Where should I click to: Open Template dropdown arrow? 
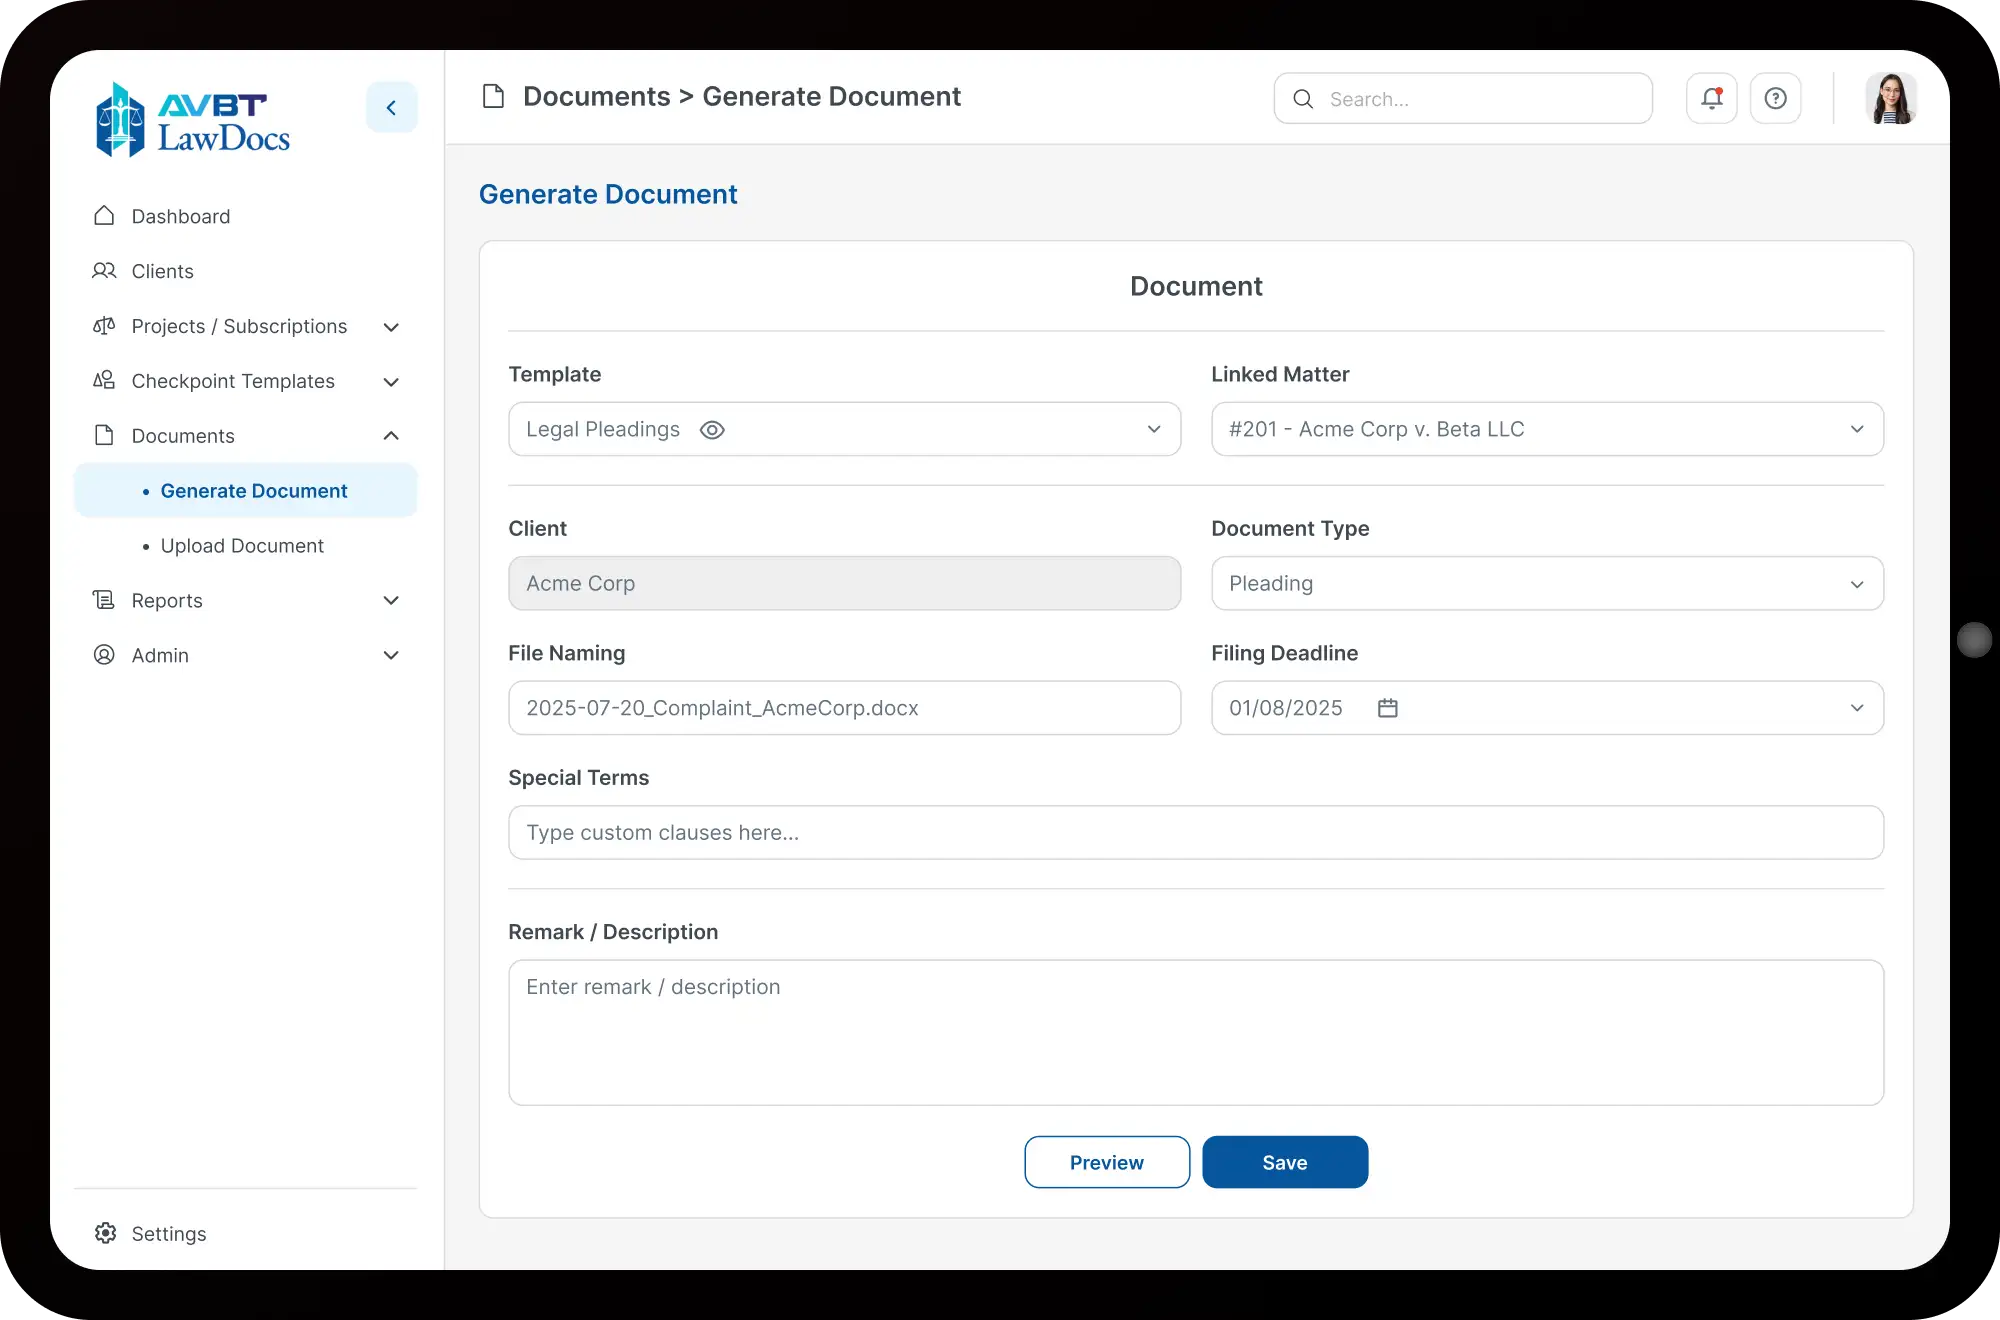(x=1154, y=429)
